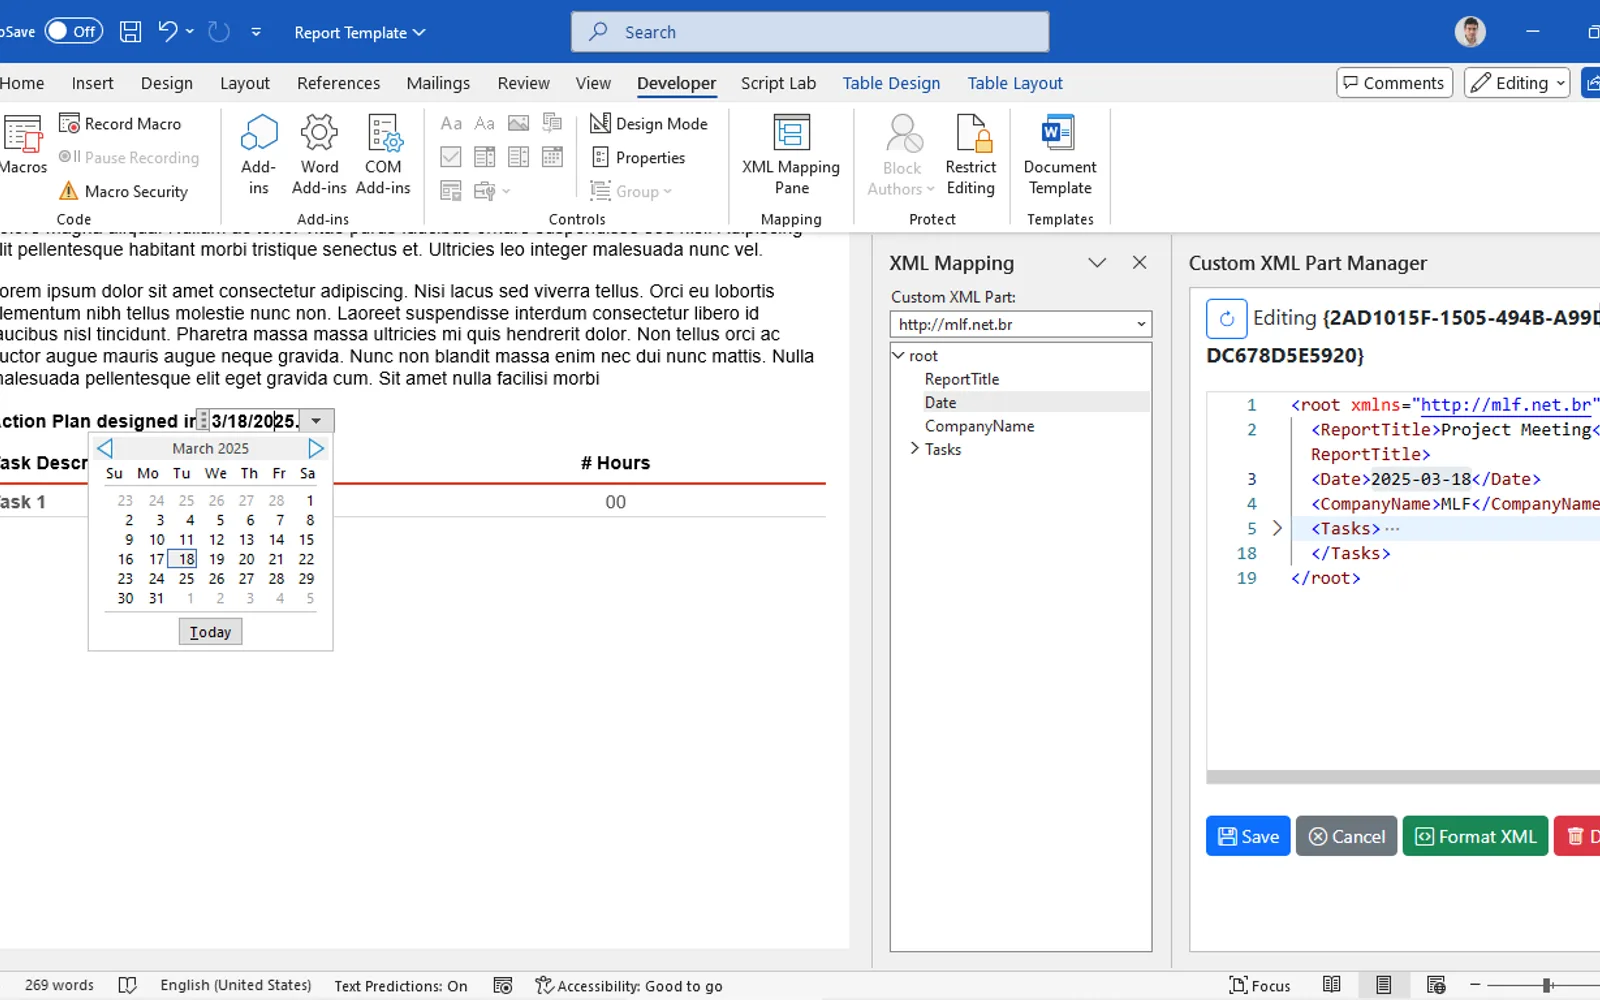Open Macro Security settings
This screenshot has width=1600, height=1000.
coord(124,191)
